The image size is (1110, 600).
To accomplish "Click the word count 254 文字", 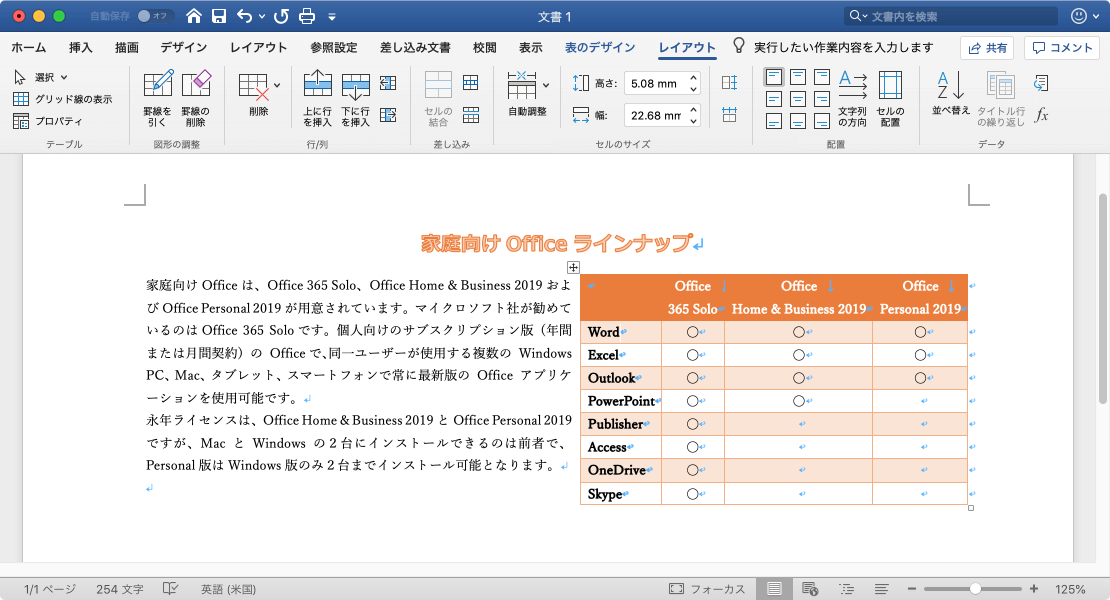I will tap(120, 589).
